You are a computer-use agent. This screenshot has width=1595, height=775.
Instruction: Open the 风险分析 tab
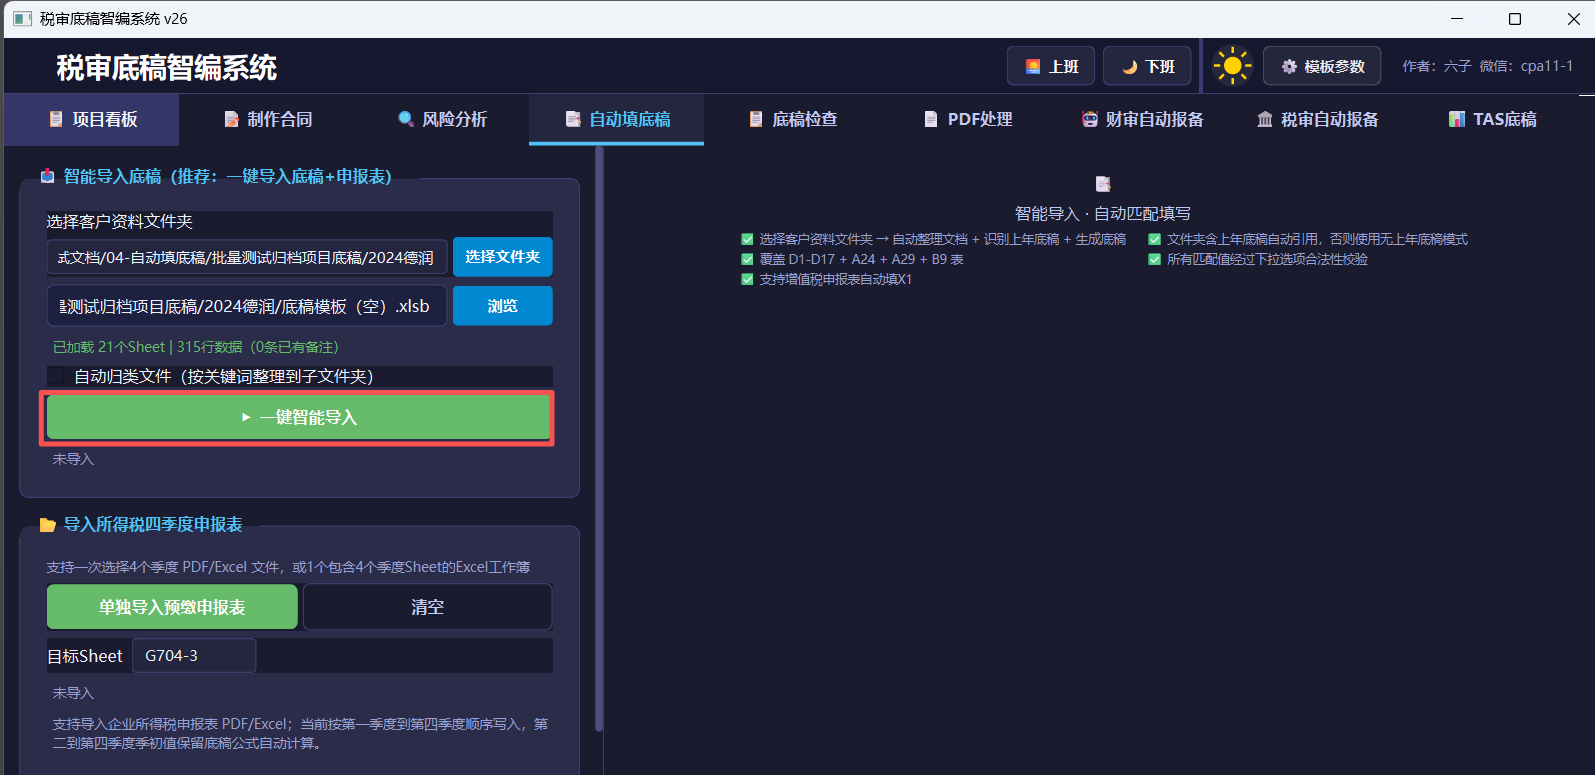point(442,120)
